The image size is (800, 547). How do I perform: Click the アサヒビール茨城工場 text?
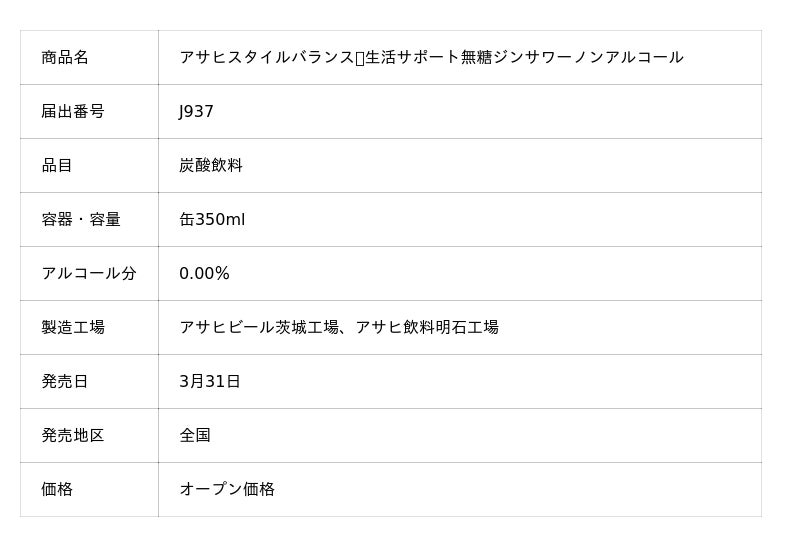coord(258,327)
